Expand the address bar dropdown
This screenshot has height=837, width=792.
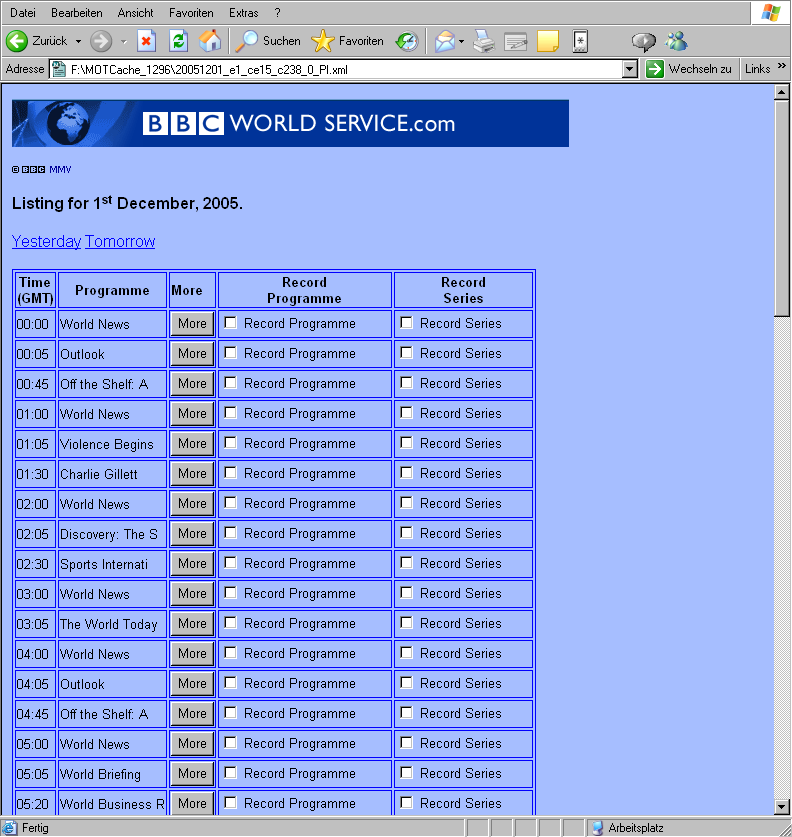pyautogui.click(x=630, y=69)
